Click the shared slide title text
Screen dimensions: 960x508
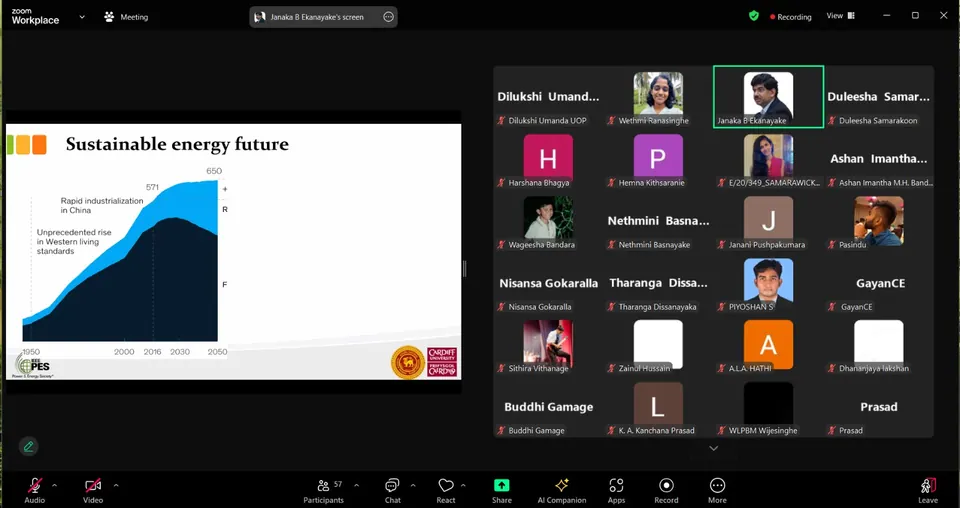point(177,144)
